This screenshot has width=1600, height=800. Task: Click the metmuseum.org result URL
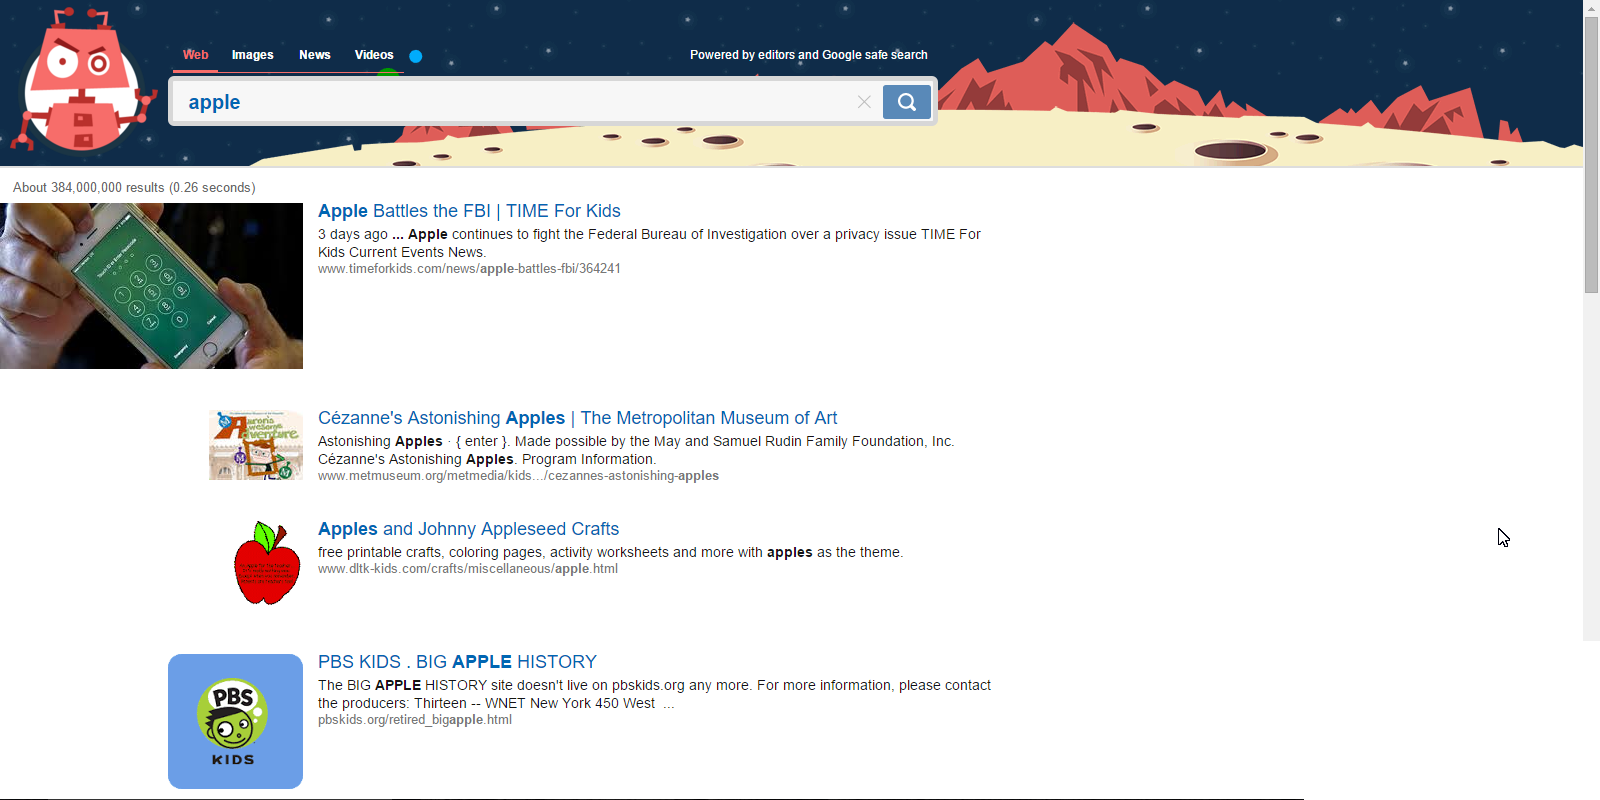pos(518,476)
